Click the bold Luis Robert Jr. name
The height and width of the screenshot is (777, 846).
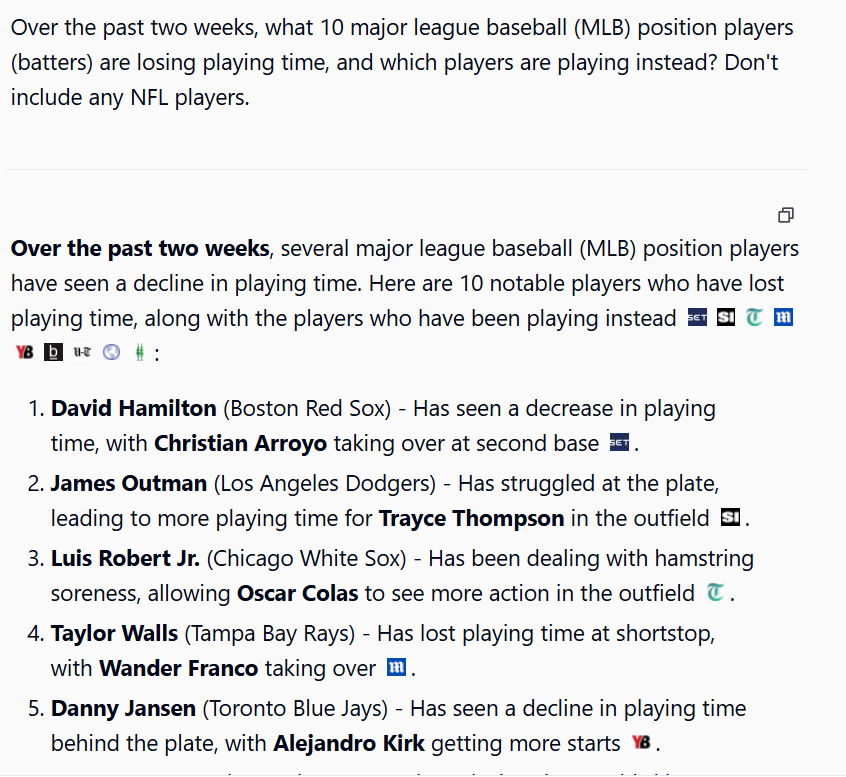[125, 558]
